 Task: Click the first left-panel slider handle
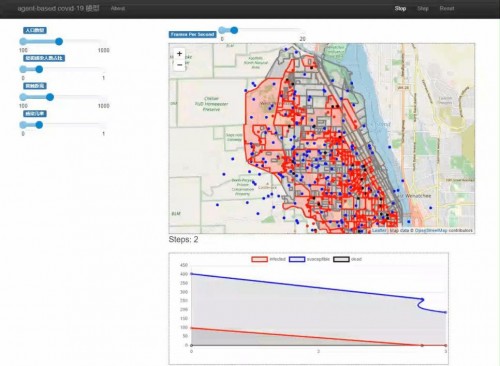pyautogui.click(x=59, y=41)
